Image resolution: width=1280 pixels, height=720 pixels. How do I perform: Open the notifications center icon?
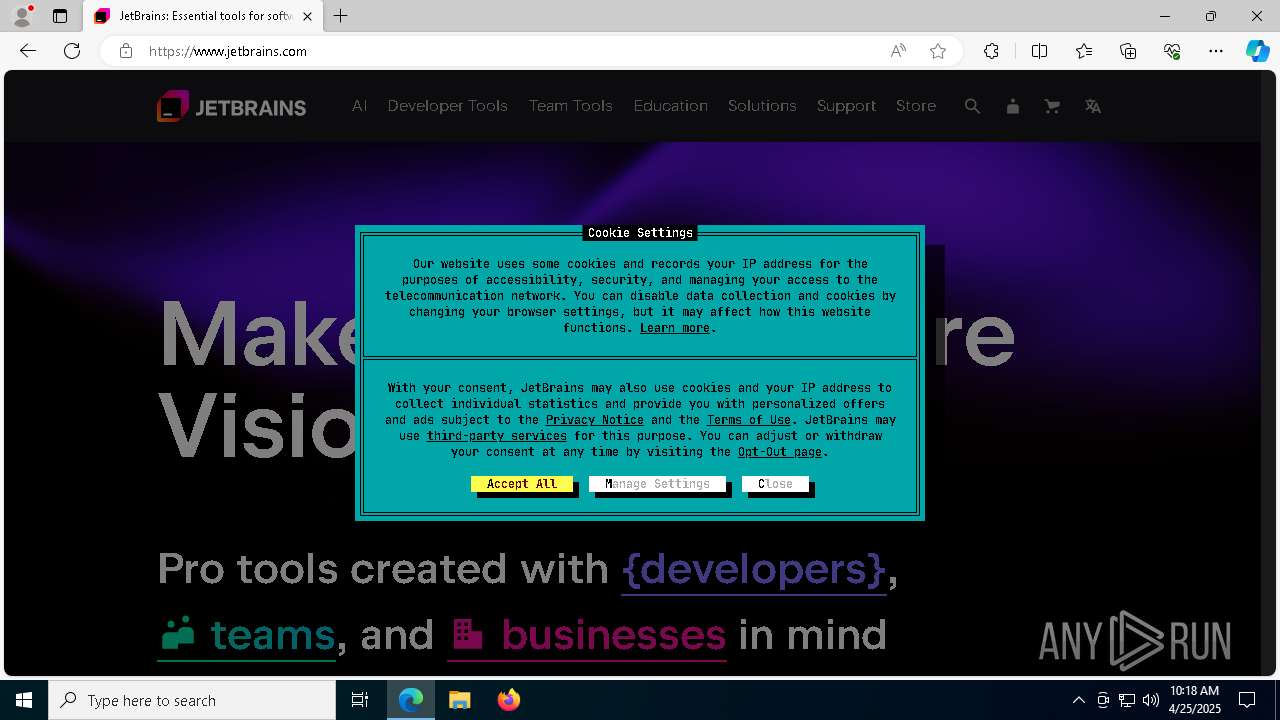click(1247, 700)
